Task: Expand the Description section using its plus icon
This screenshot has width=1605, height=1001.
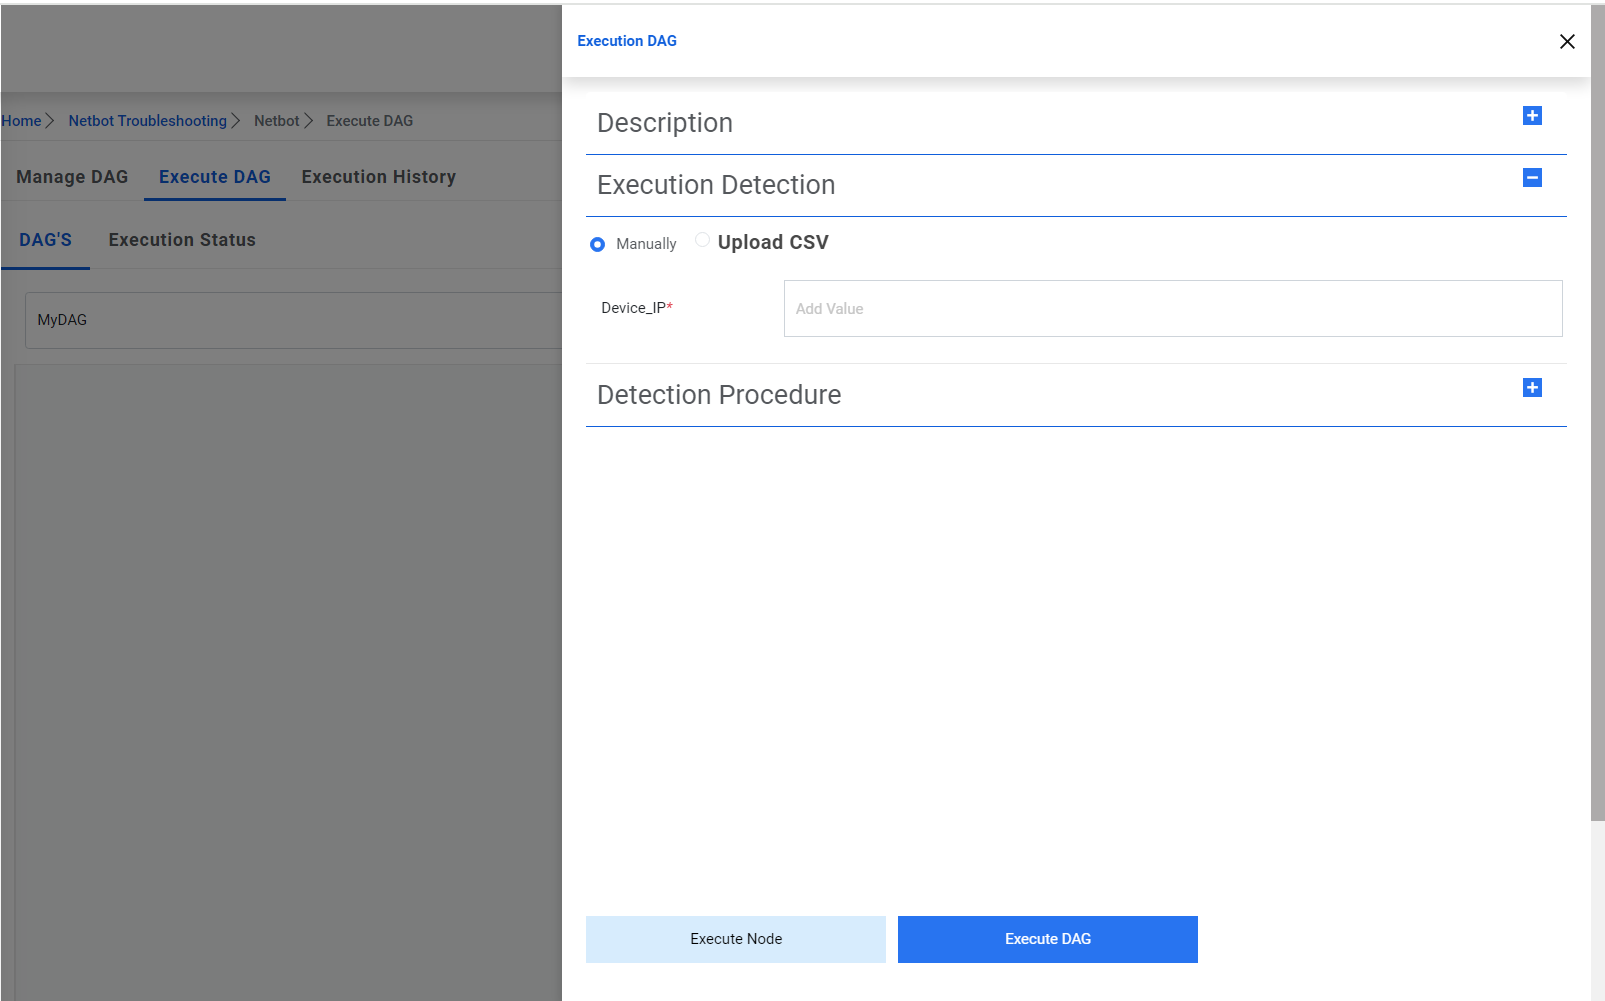Action: click(1532, 115)
